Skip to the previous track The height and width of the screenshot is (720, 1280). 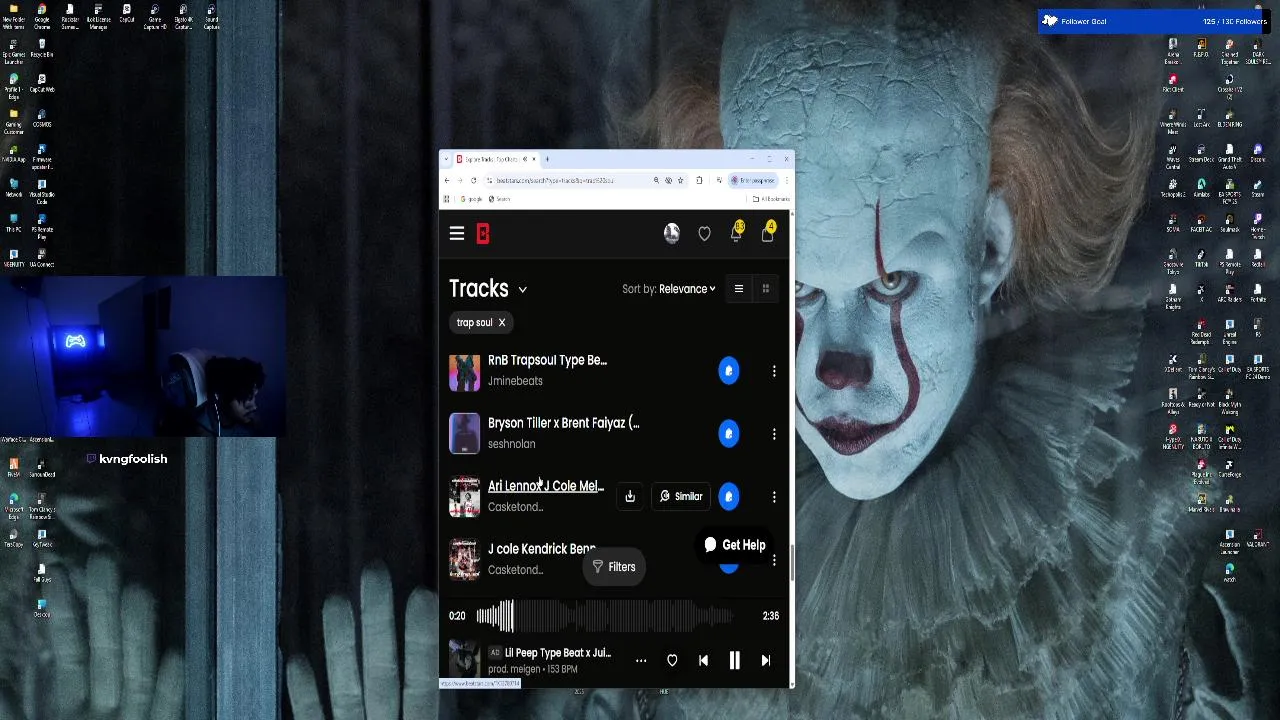[x=703, y=661]
